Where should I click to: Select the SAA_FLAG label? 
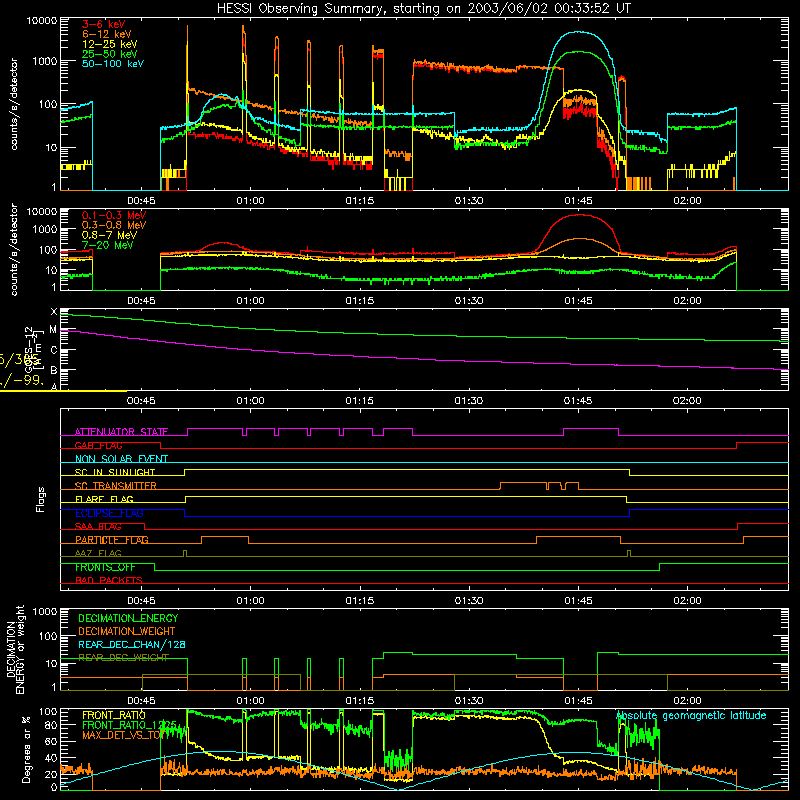pyautogui.click(x=98, y=526)
